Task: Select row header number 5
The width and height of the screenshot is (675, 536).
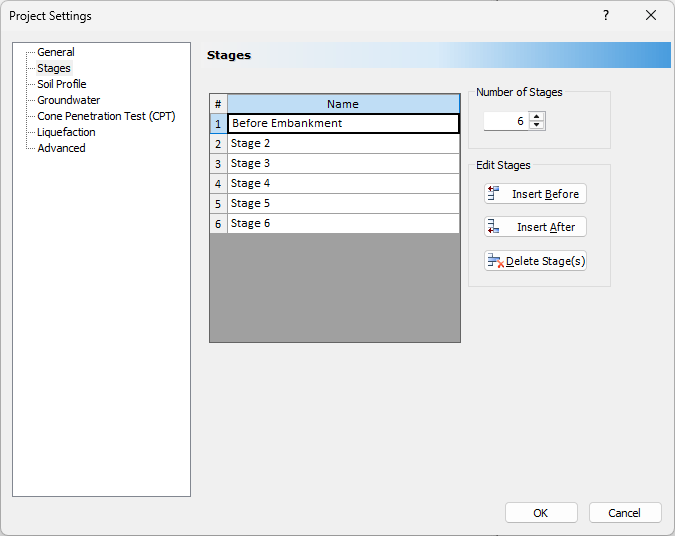Action: coord(218,204)
